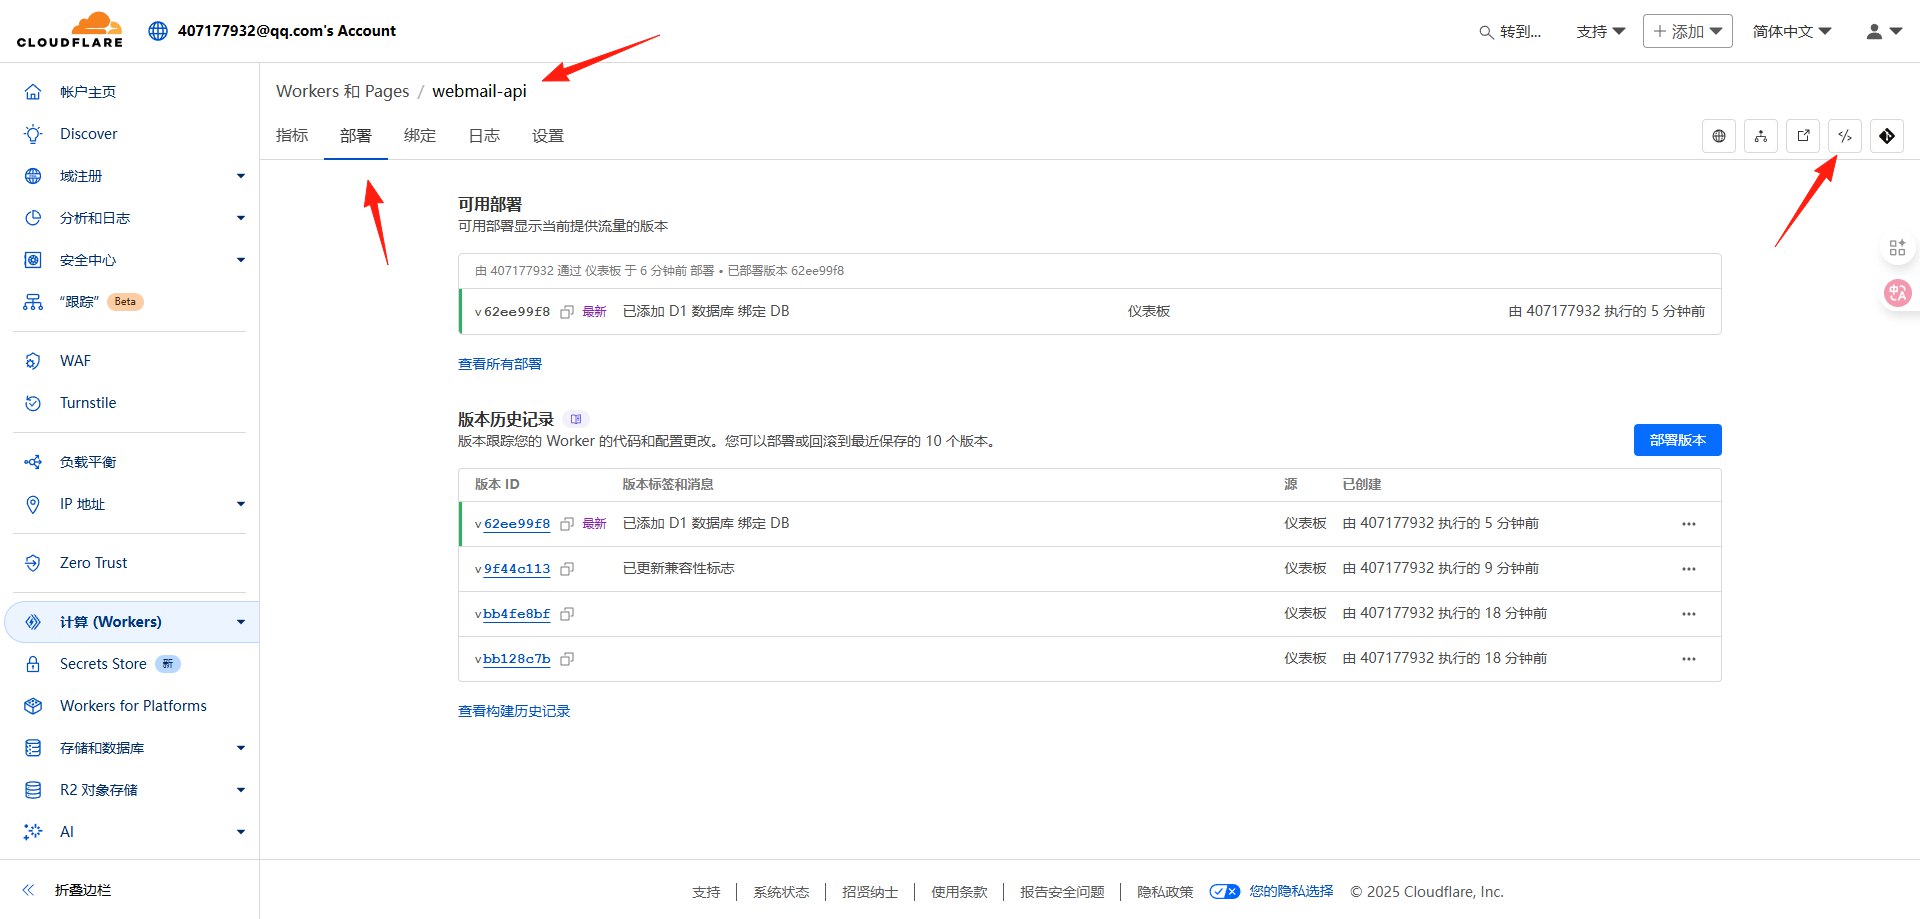This screenshot has width=1920, height=919.
Task: Click the apps-grid floating icon on the right edge
Action: pos(1897,247)
